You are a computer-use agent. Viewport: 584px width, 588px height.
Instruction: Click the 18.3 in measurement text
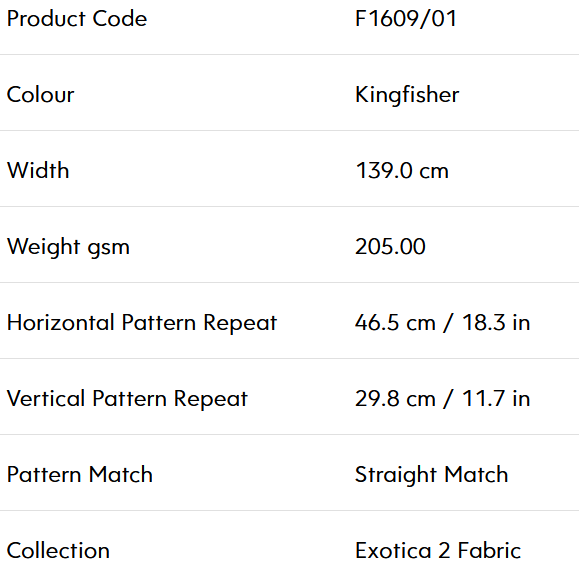(x=496, y=323)
